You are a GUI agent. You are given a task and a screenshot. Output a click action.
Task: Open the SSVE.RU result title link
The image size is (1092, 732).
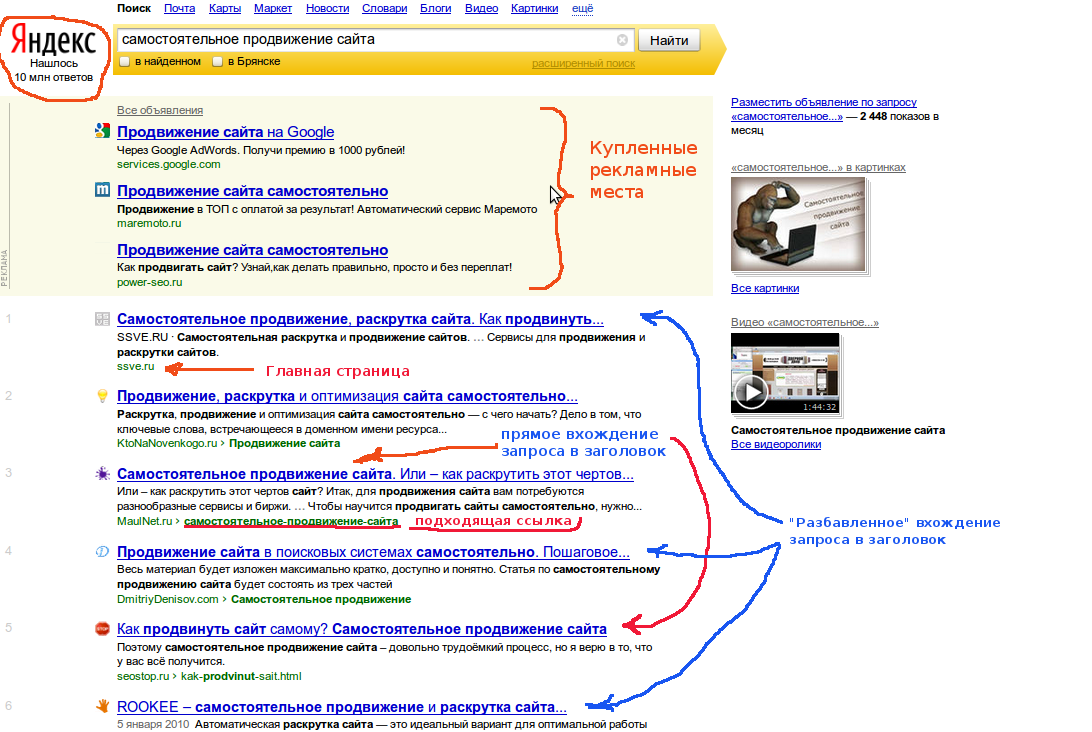(x=360, y=319)
